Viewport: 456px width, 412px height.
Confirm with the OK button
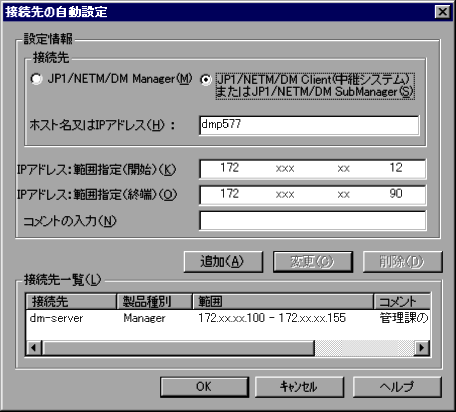pos(204,387)
